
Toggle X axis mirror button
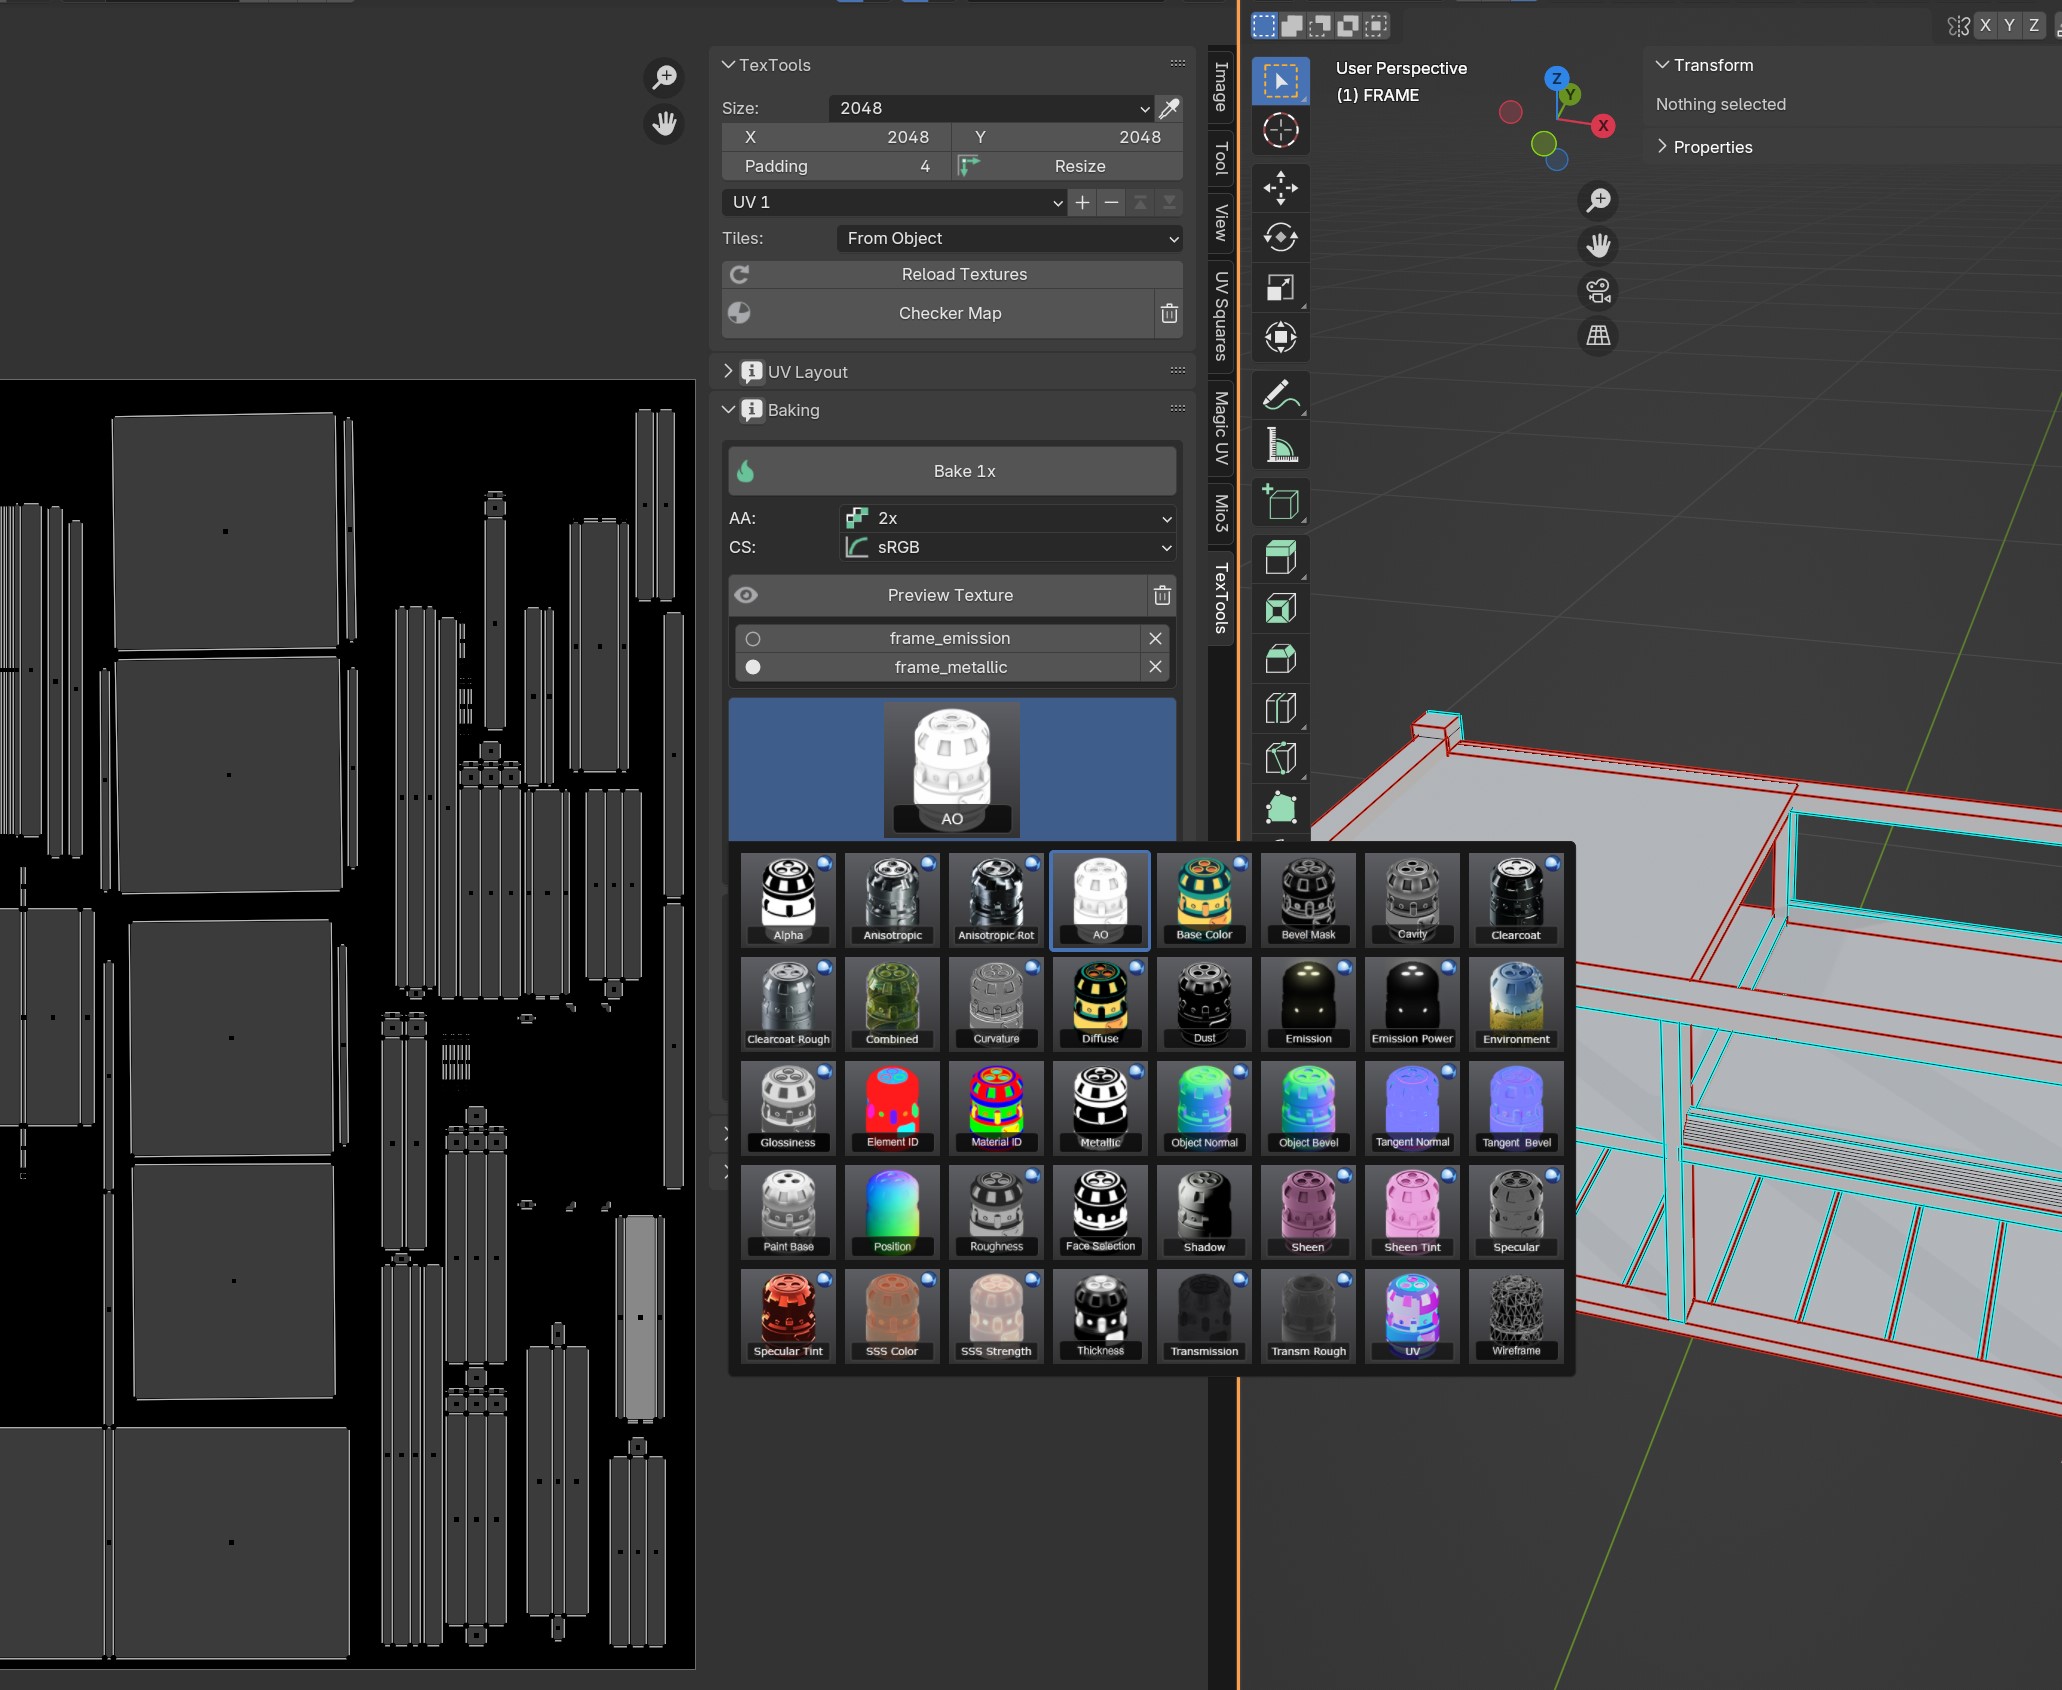[1985, 26]
